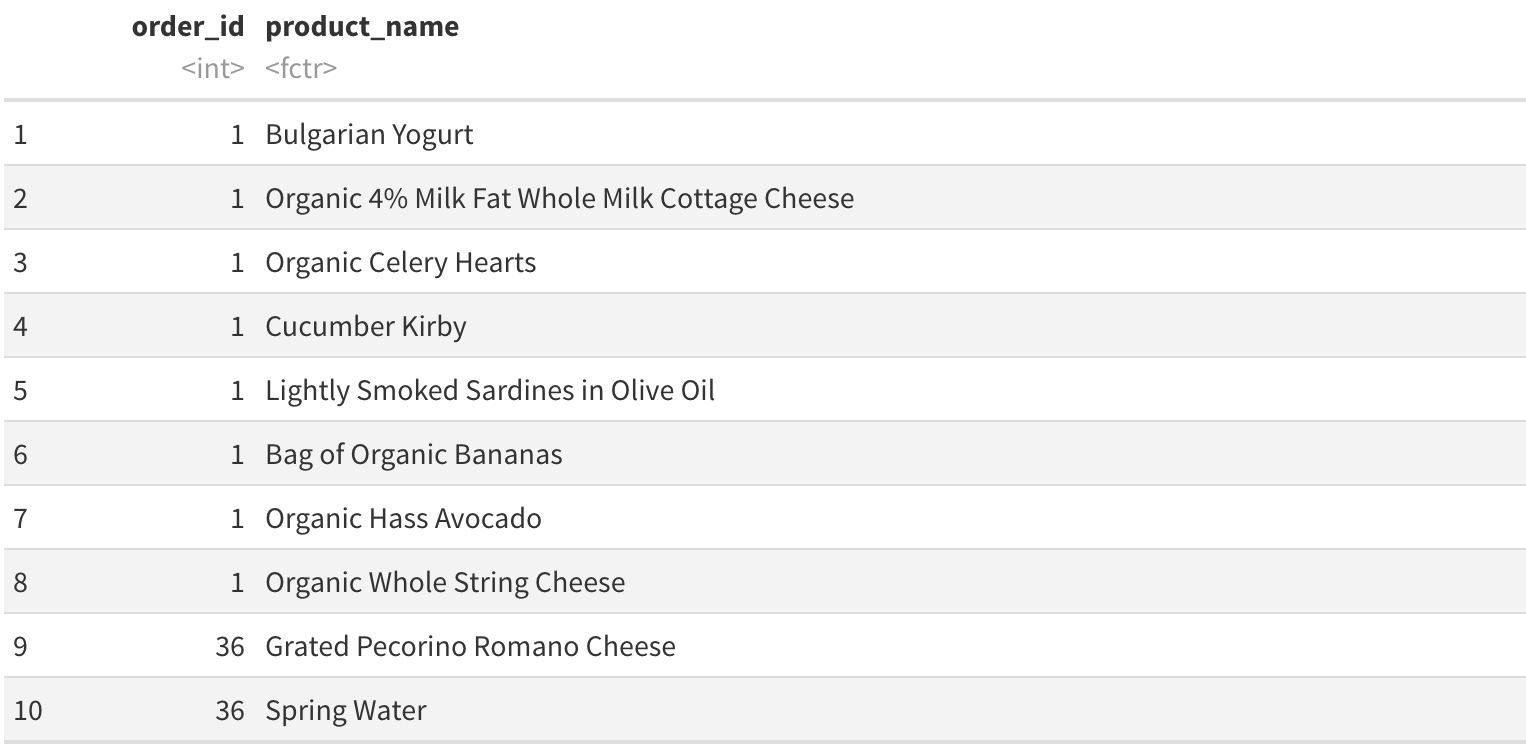Select the Cucumber Kirby row
Screen dimensions: 1526x744
(x=763, y=326)
